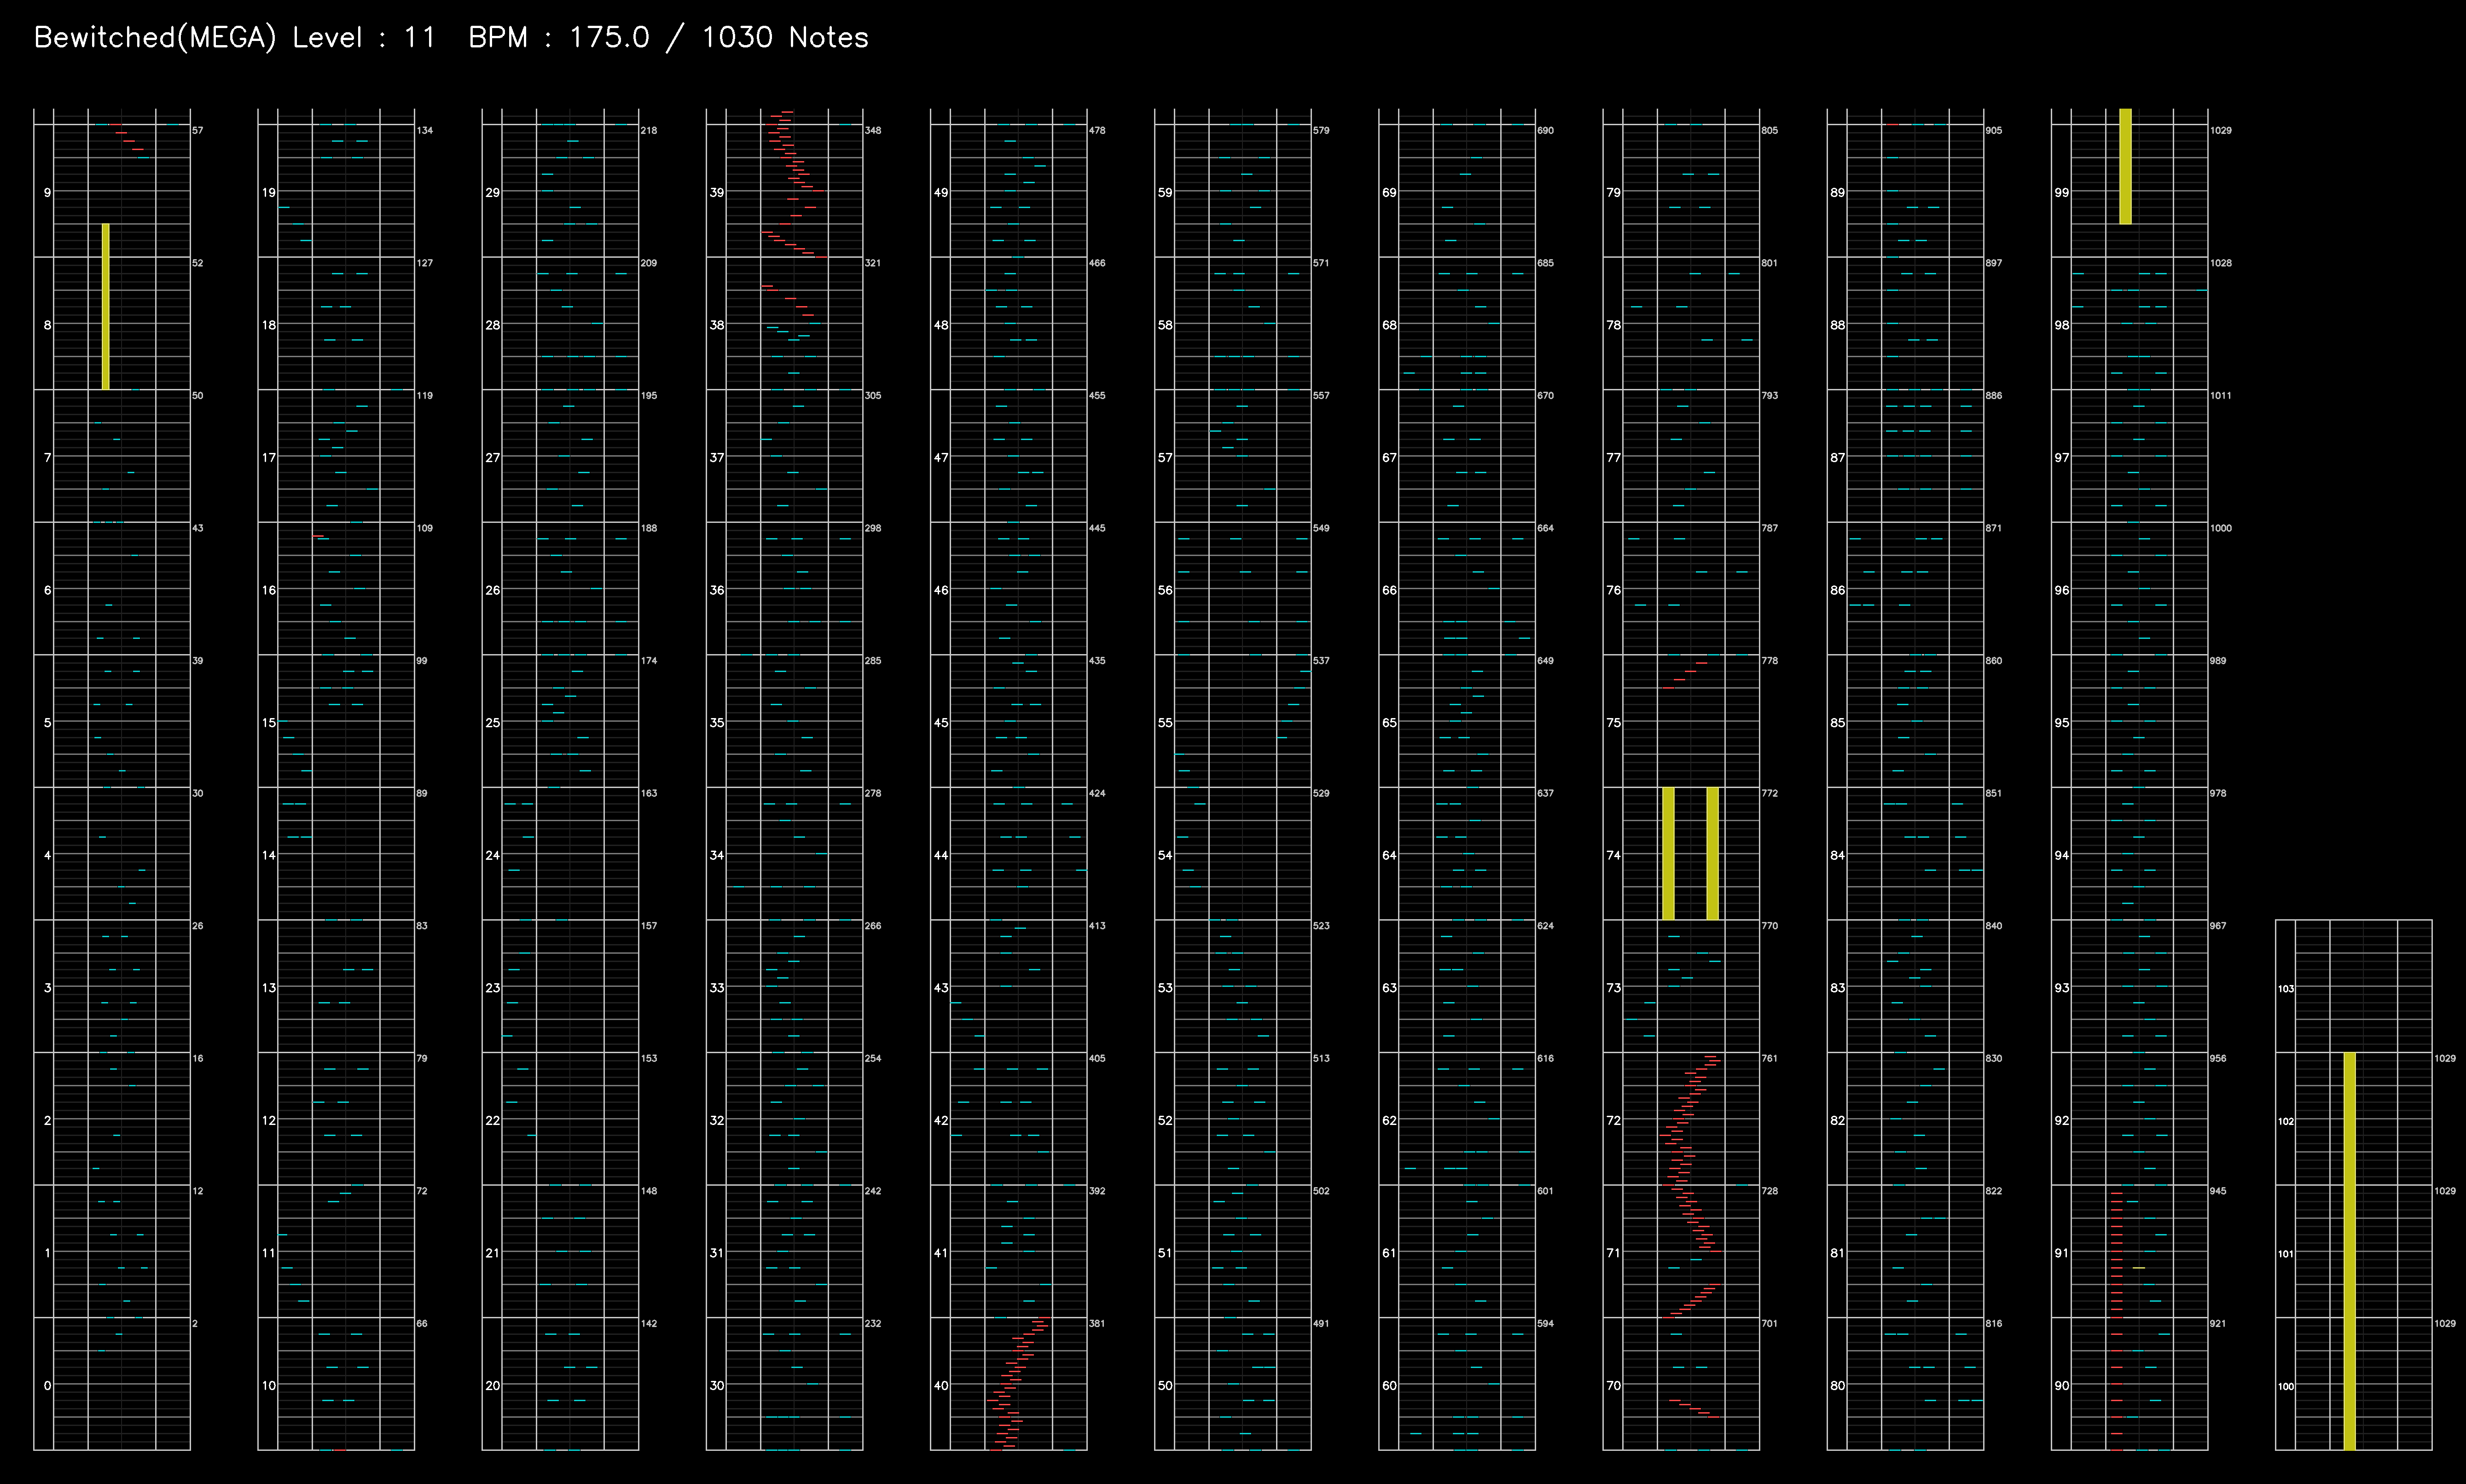
Task: Click measure label 24
Action: pos(492,855)
